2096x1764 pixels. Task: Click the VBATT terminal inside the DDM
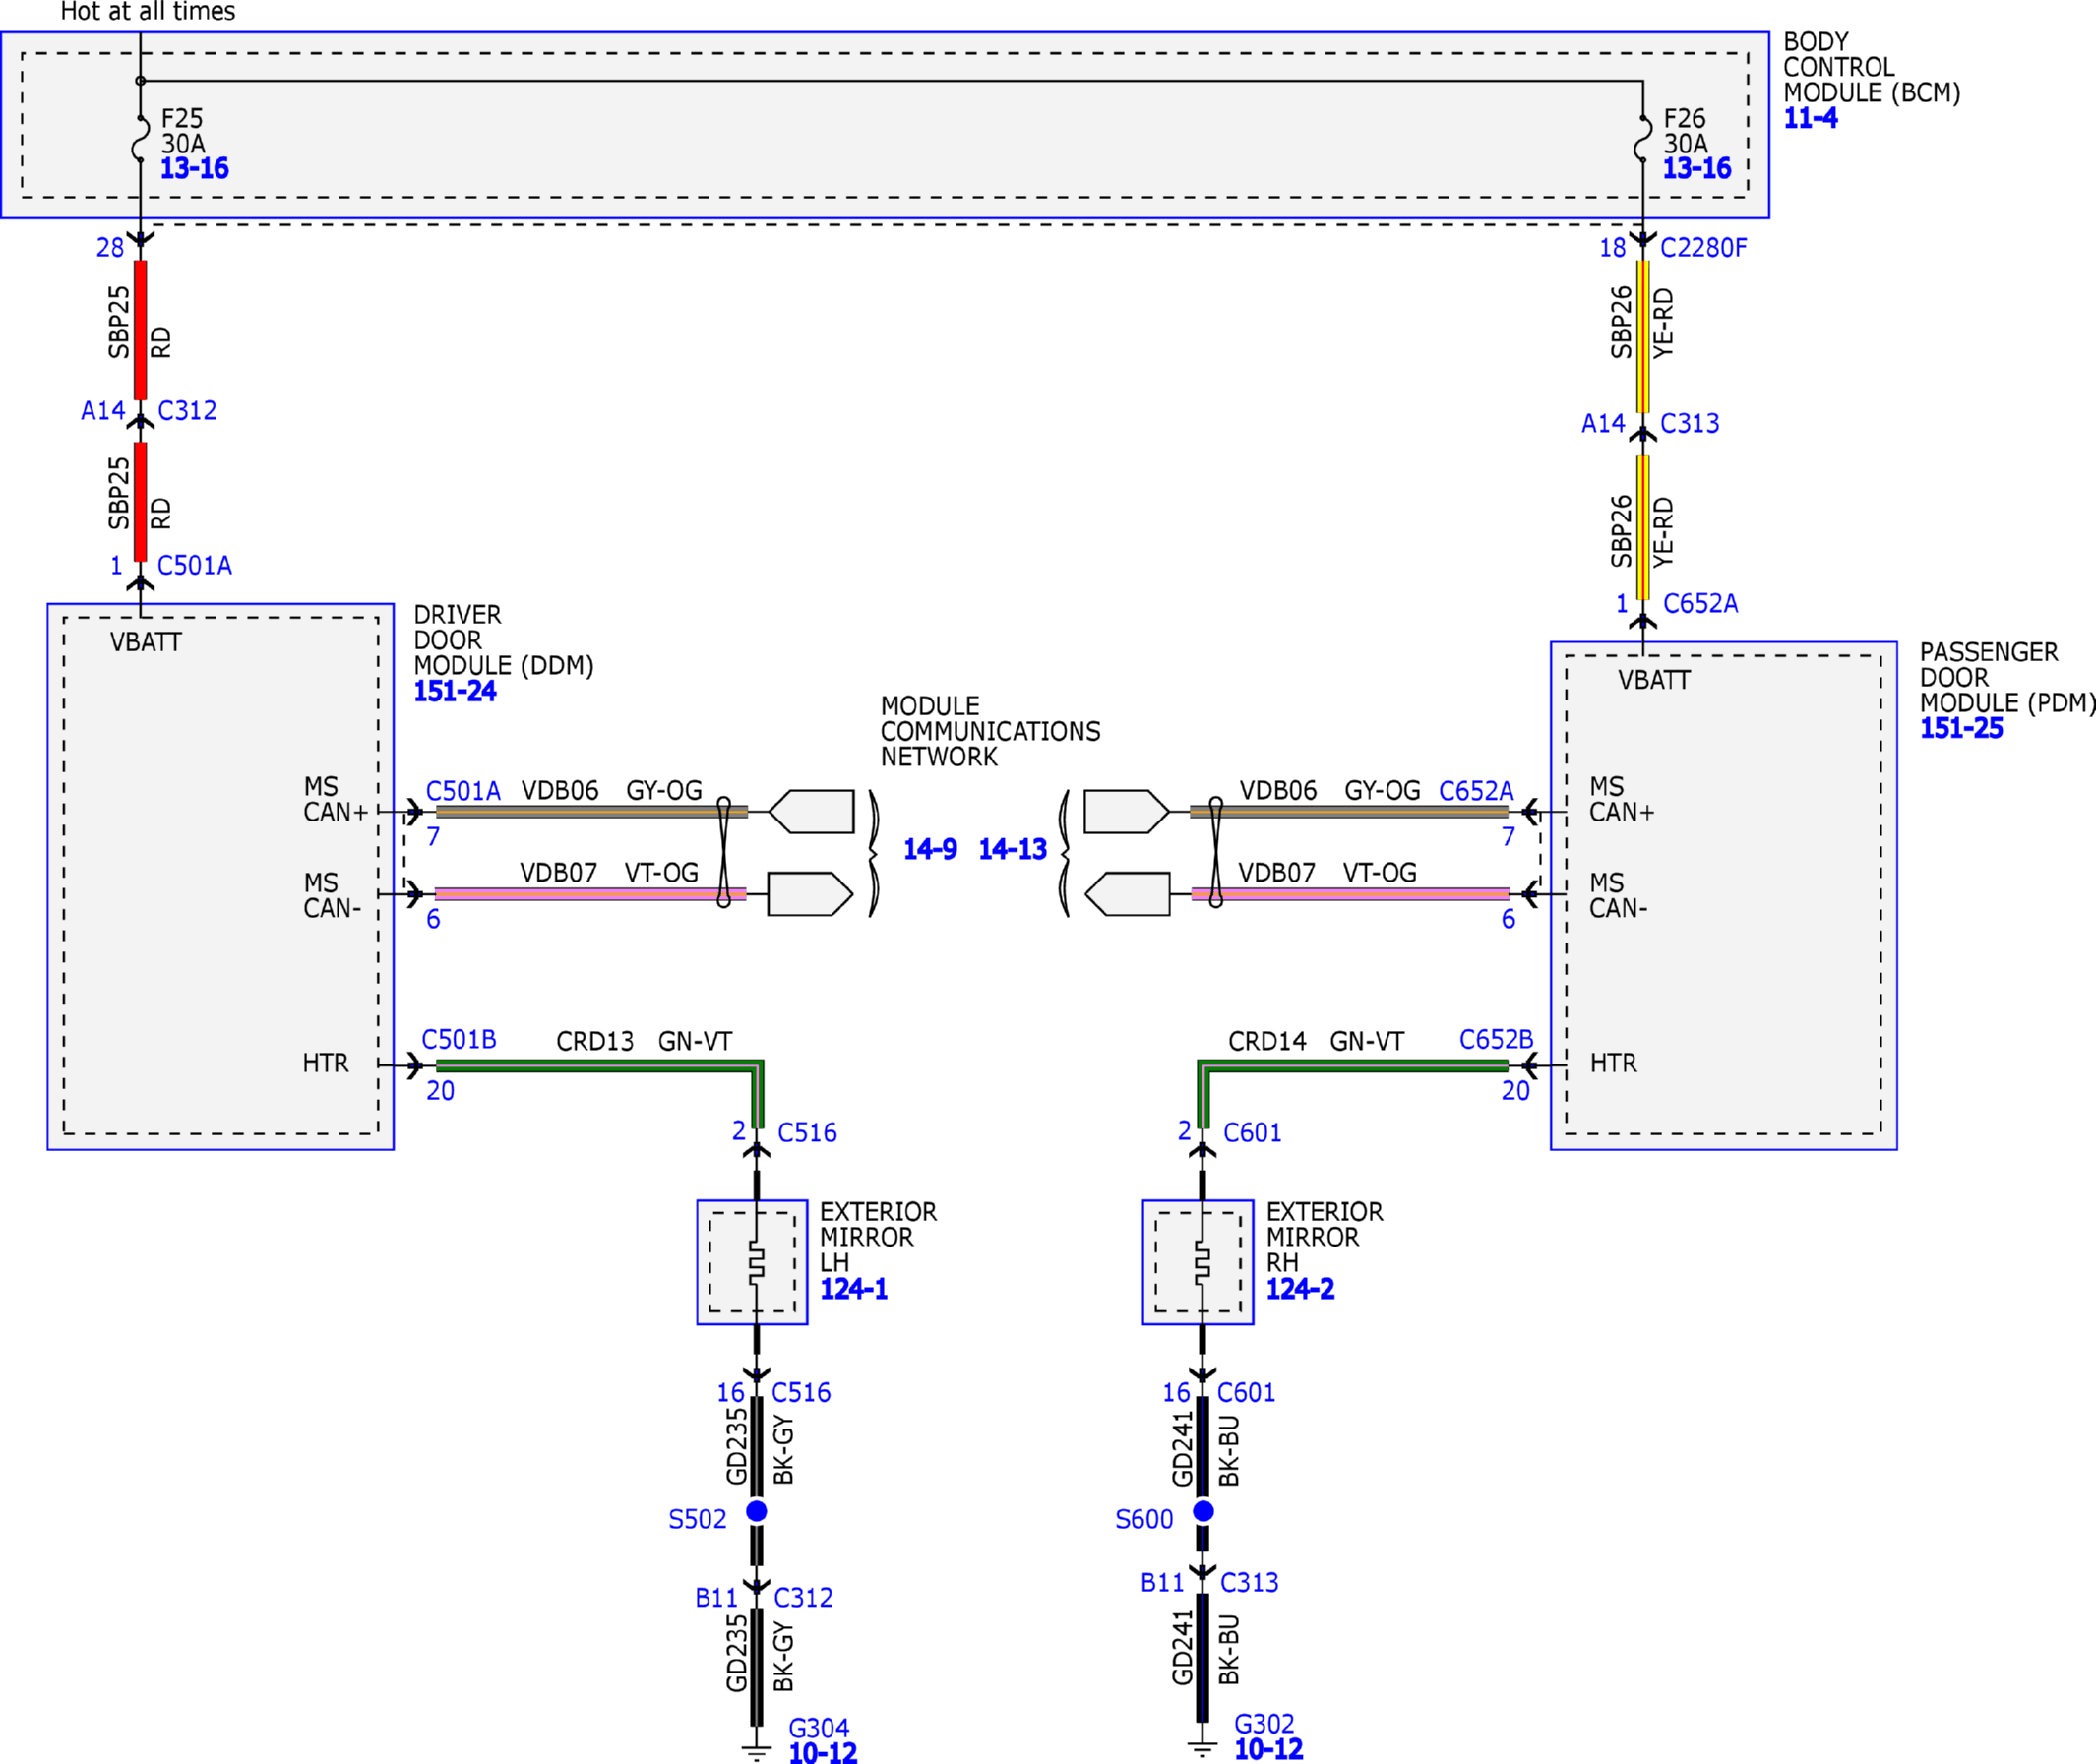[x=146, y=642]
